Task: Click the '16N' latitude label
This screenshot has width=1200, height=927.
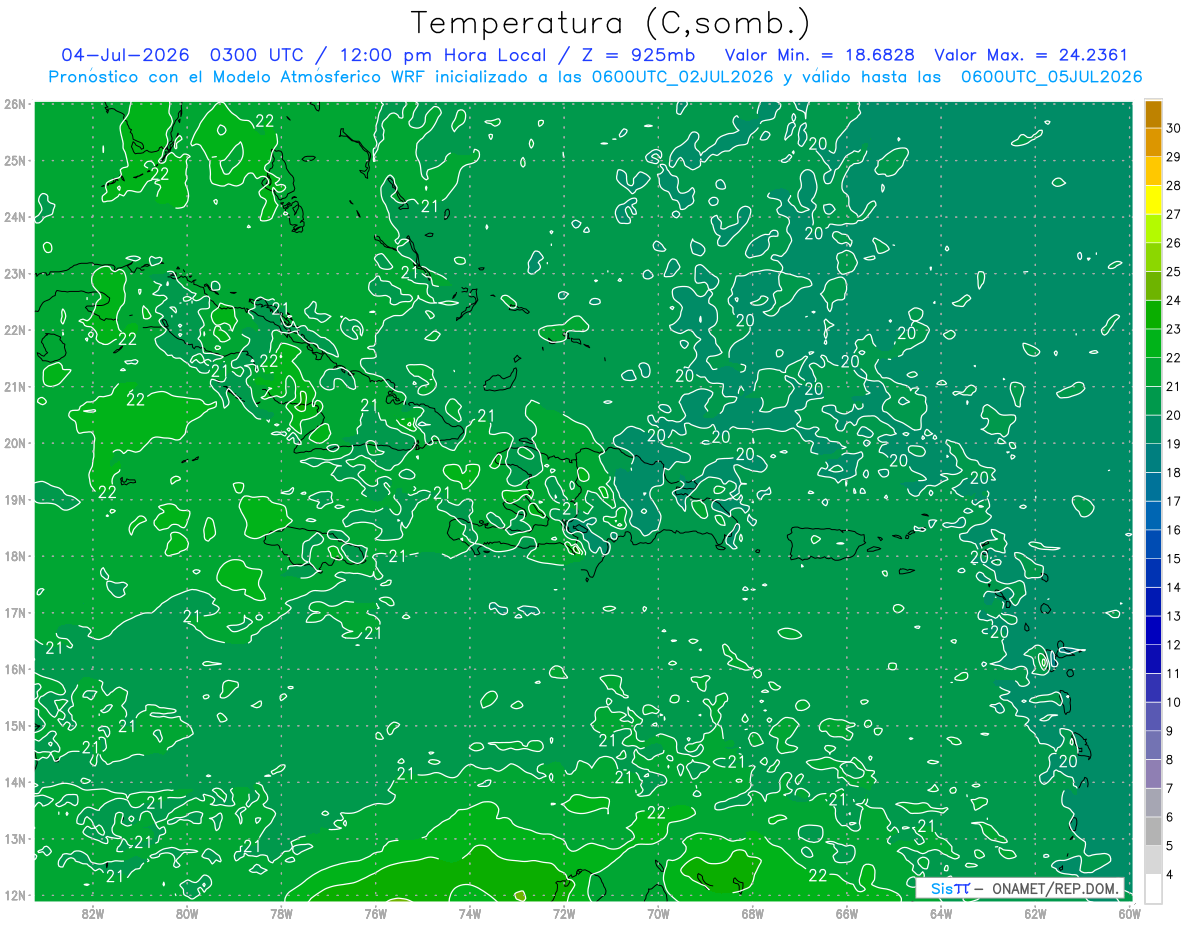Action: click(x=14, y=669)
